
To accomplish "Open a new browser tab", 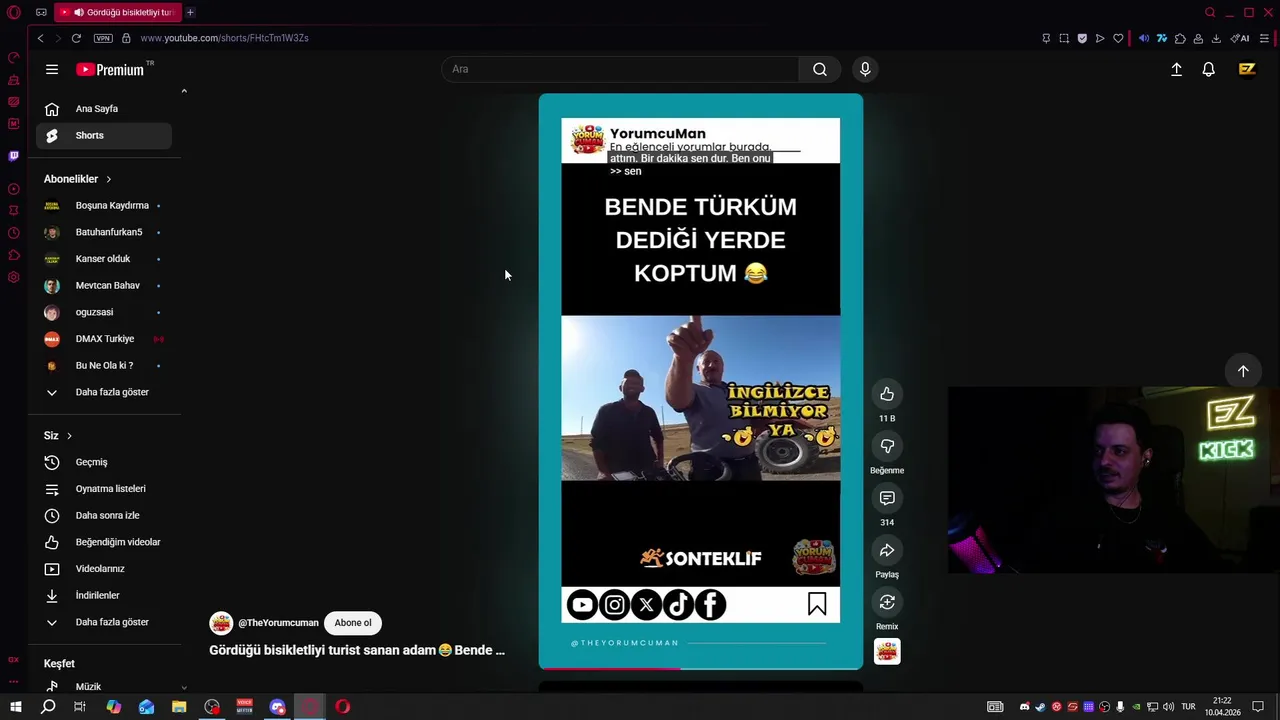I will 190,12.
